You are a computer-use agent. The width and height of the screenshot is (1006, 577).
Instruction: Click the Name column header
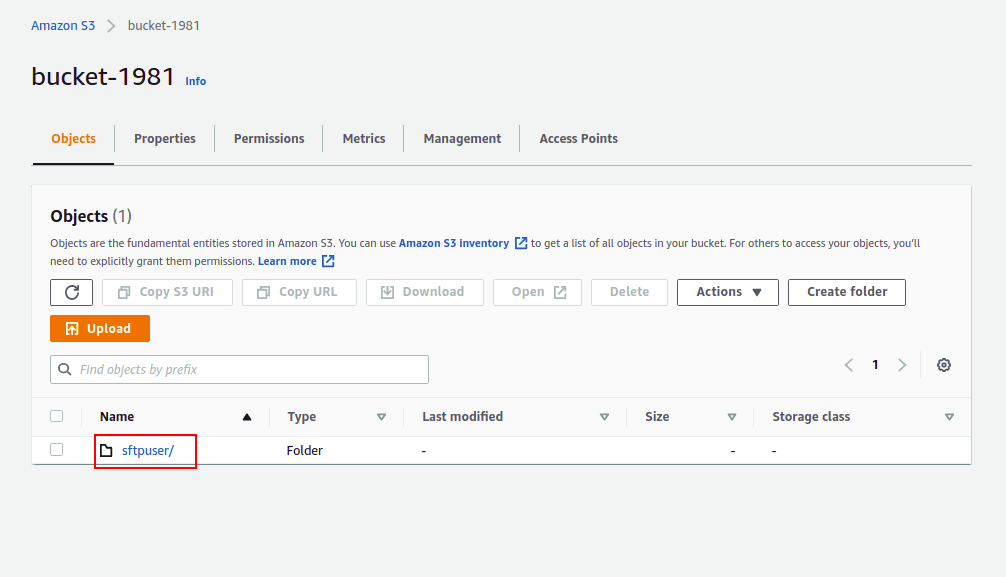click(x=117, y=417)
